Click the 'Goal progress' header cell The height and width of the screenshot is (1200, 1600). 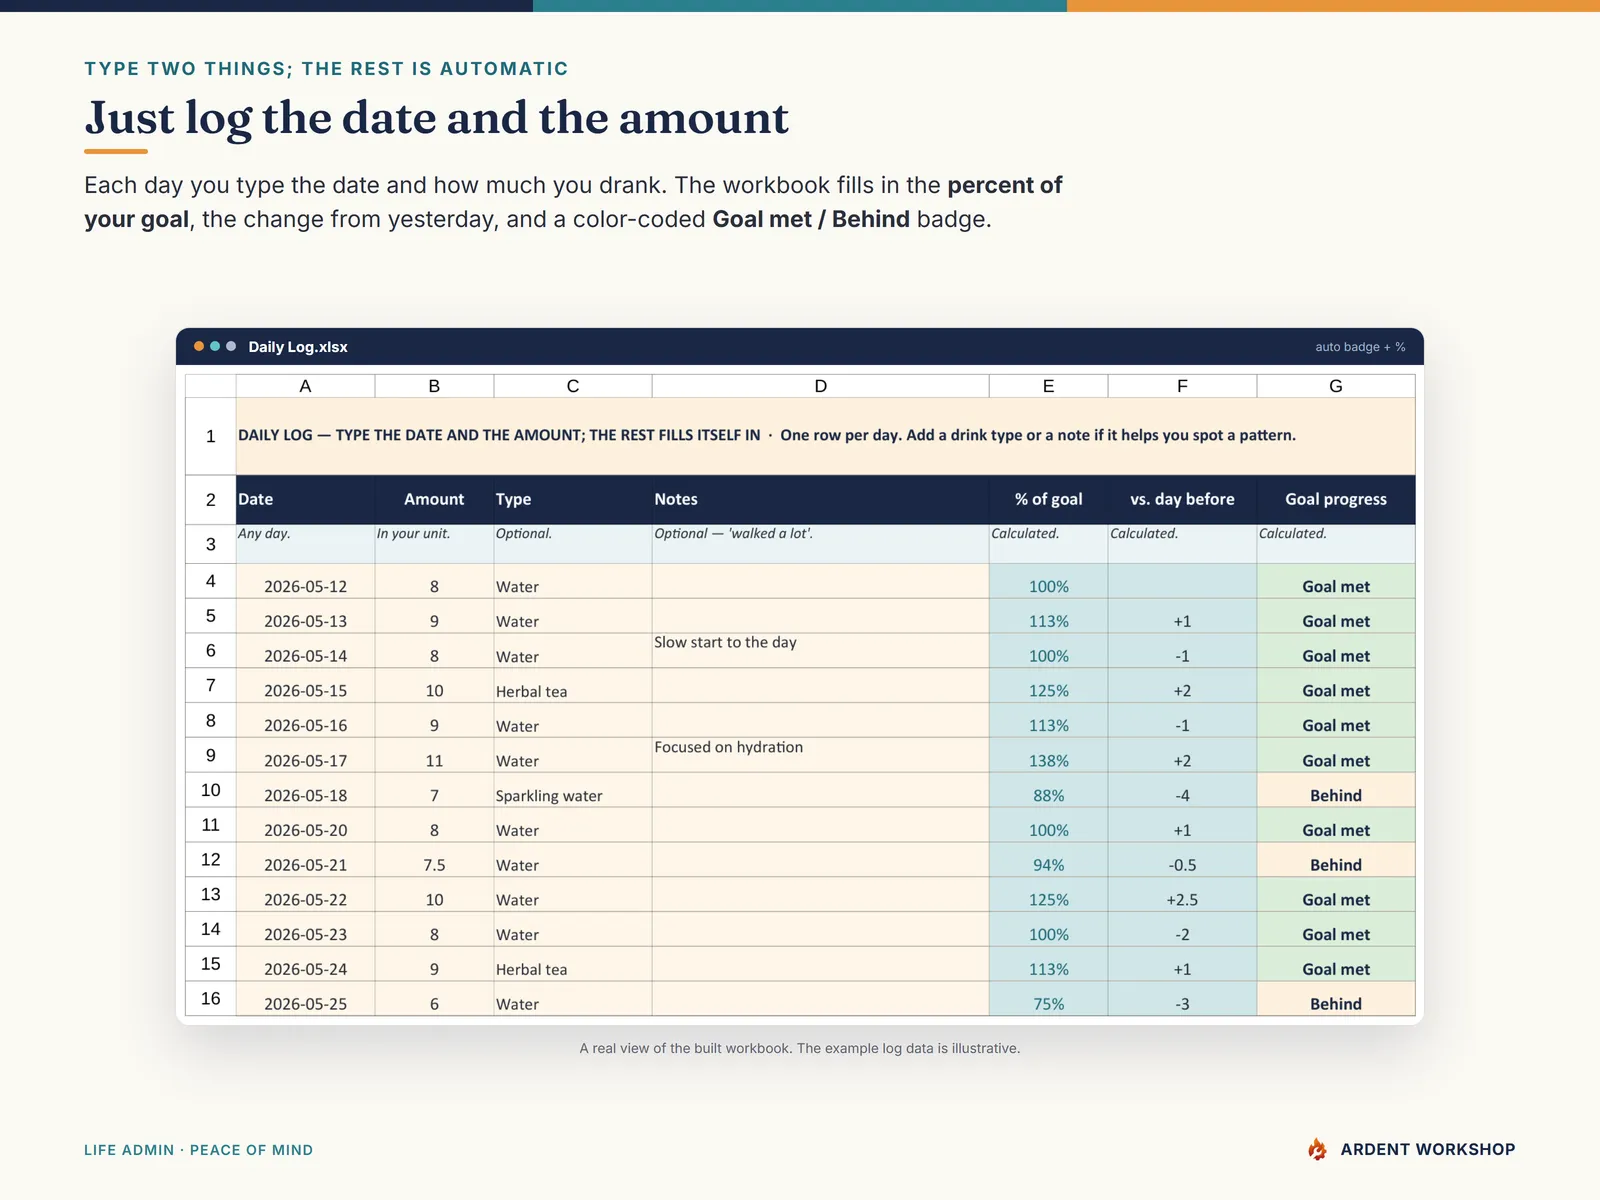coord(1336,499)
